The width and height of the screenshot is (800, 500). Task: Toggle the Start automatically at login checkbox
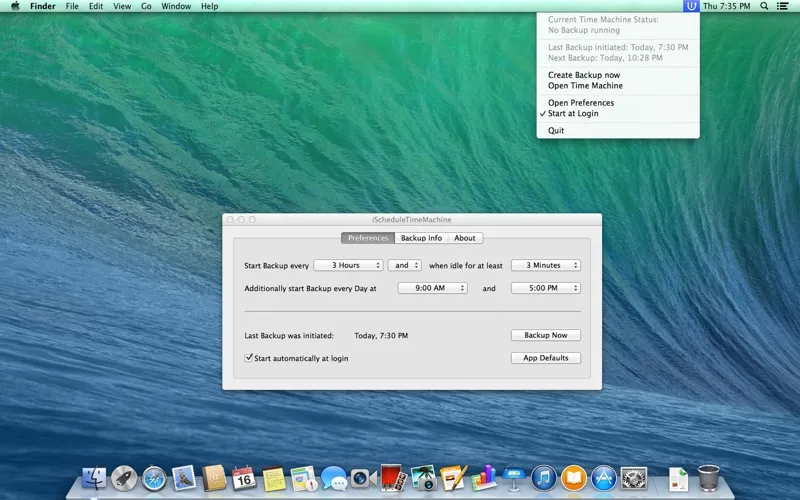point(249,358)
